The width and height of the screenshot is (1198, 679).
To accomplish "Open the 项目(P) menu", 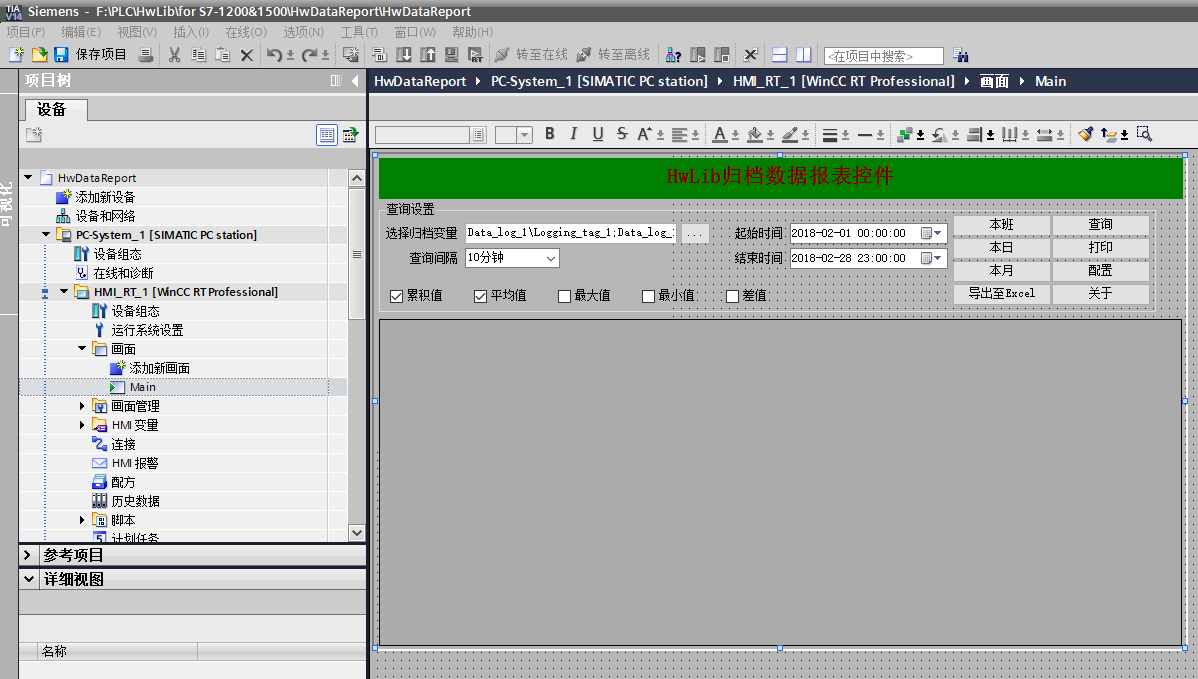I will 26,32.
